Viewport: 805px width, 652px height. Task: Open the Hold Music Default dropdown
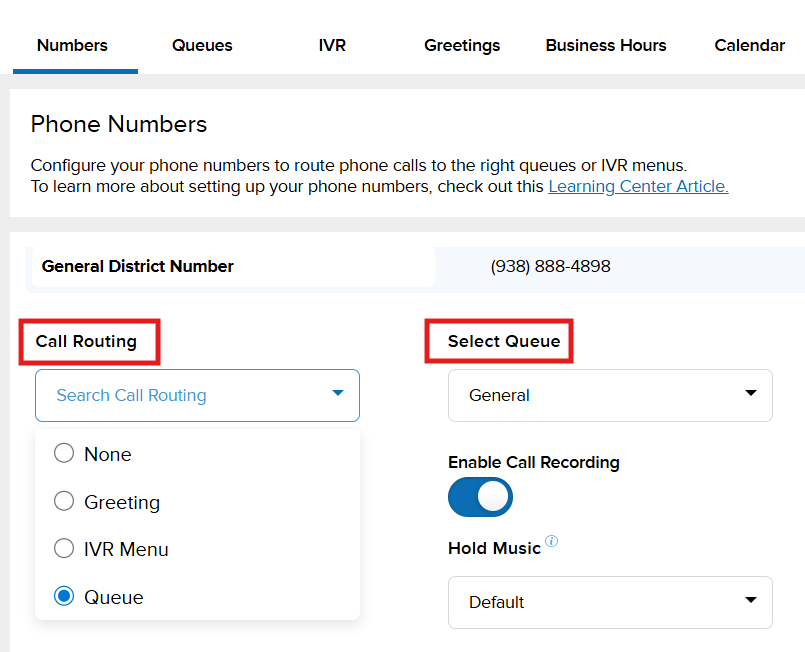pos(610,602)
